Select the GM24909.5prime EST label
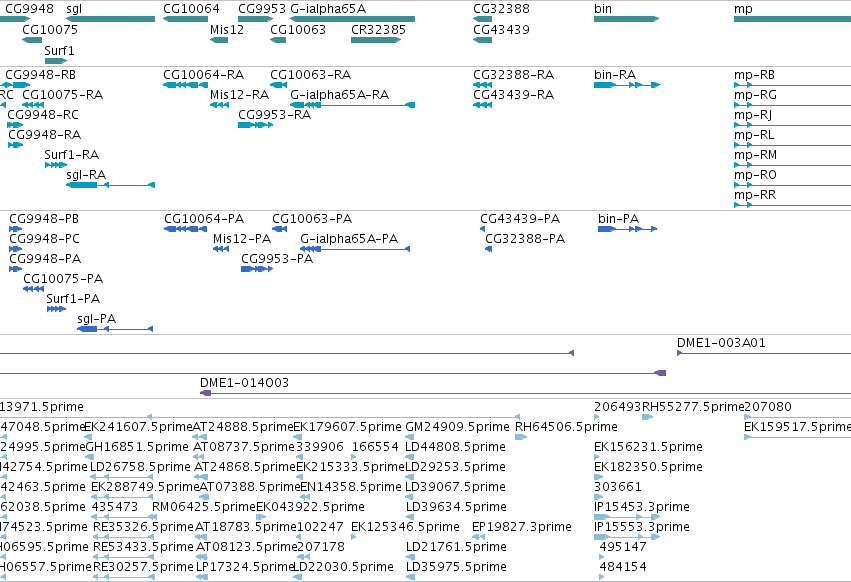 click(x=457, y=427)
